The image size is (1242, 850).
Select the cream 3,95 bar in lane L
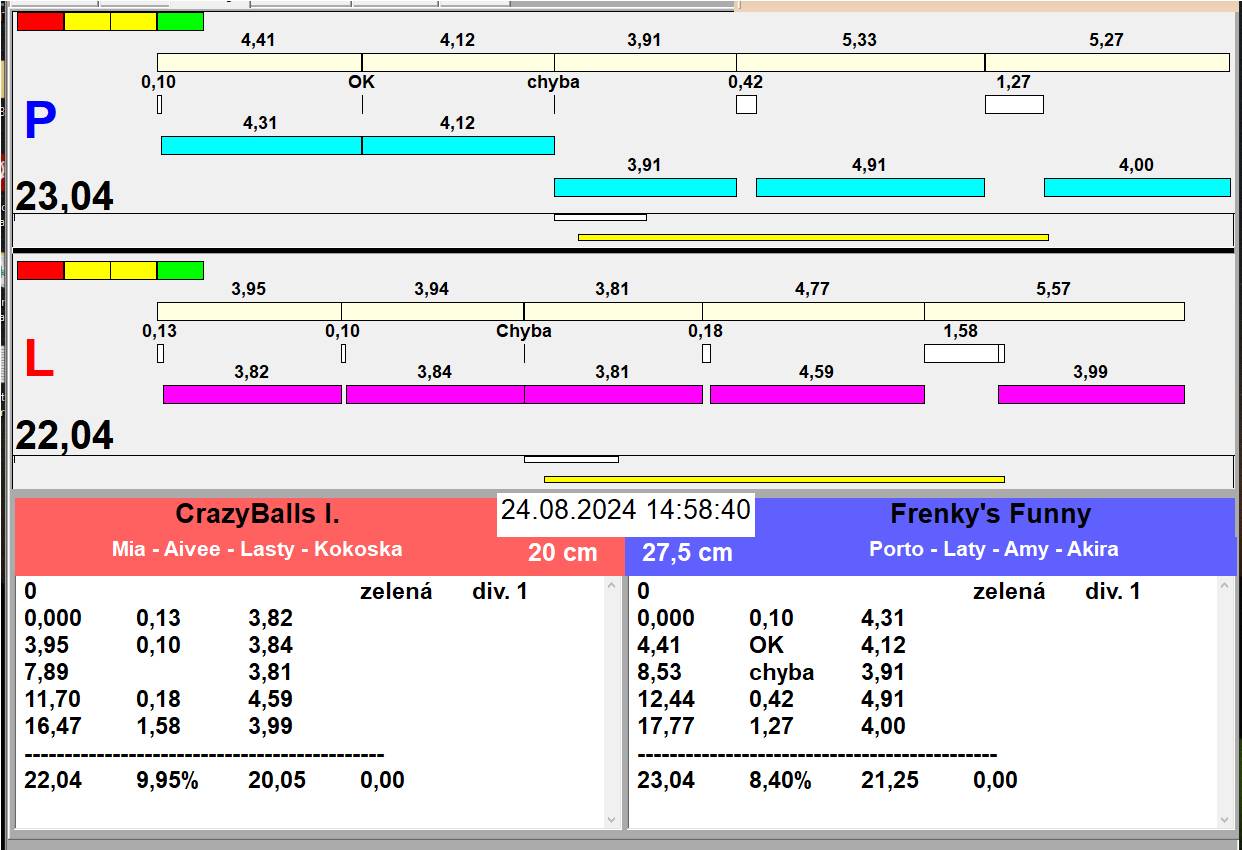click(x=249, y=311)
